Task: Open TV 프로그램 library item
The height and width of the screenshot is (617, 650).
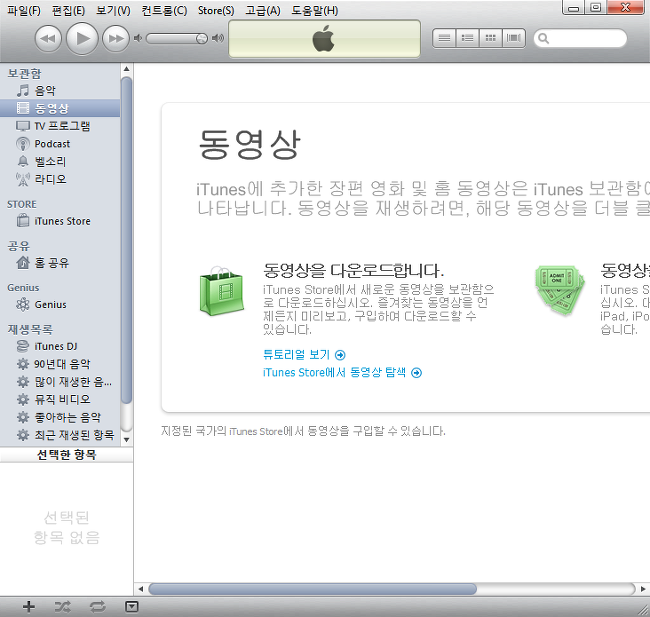Action: click(60, 126)
